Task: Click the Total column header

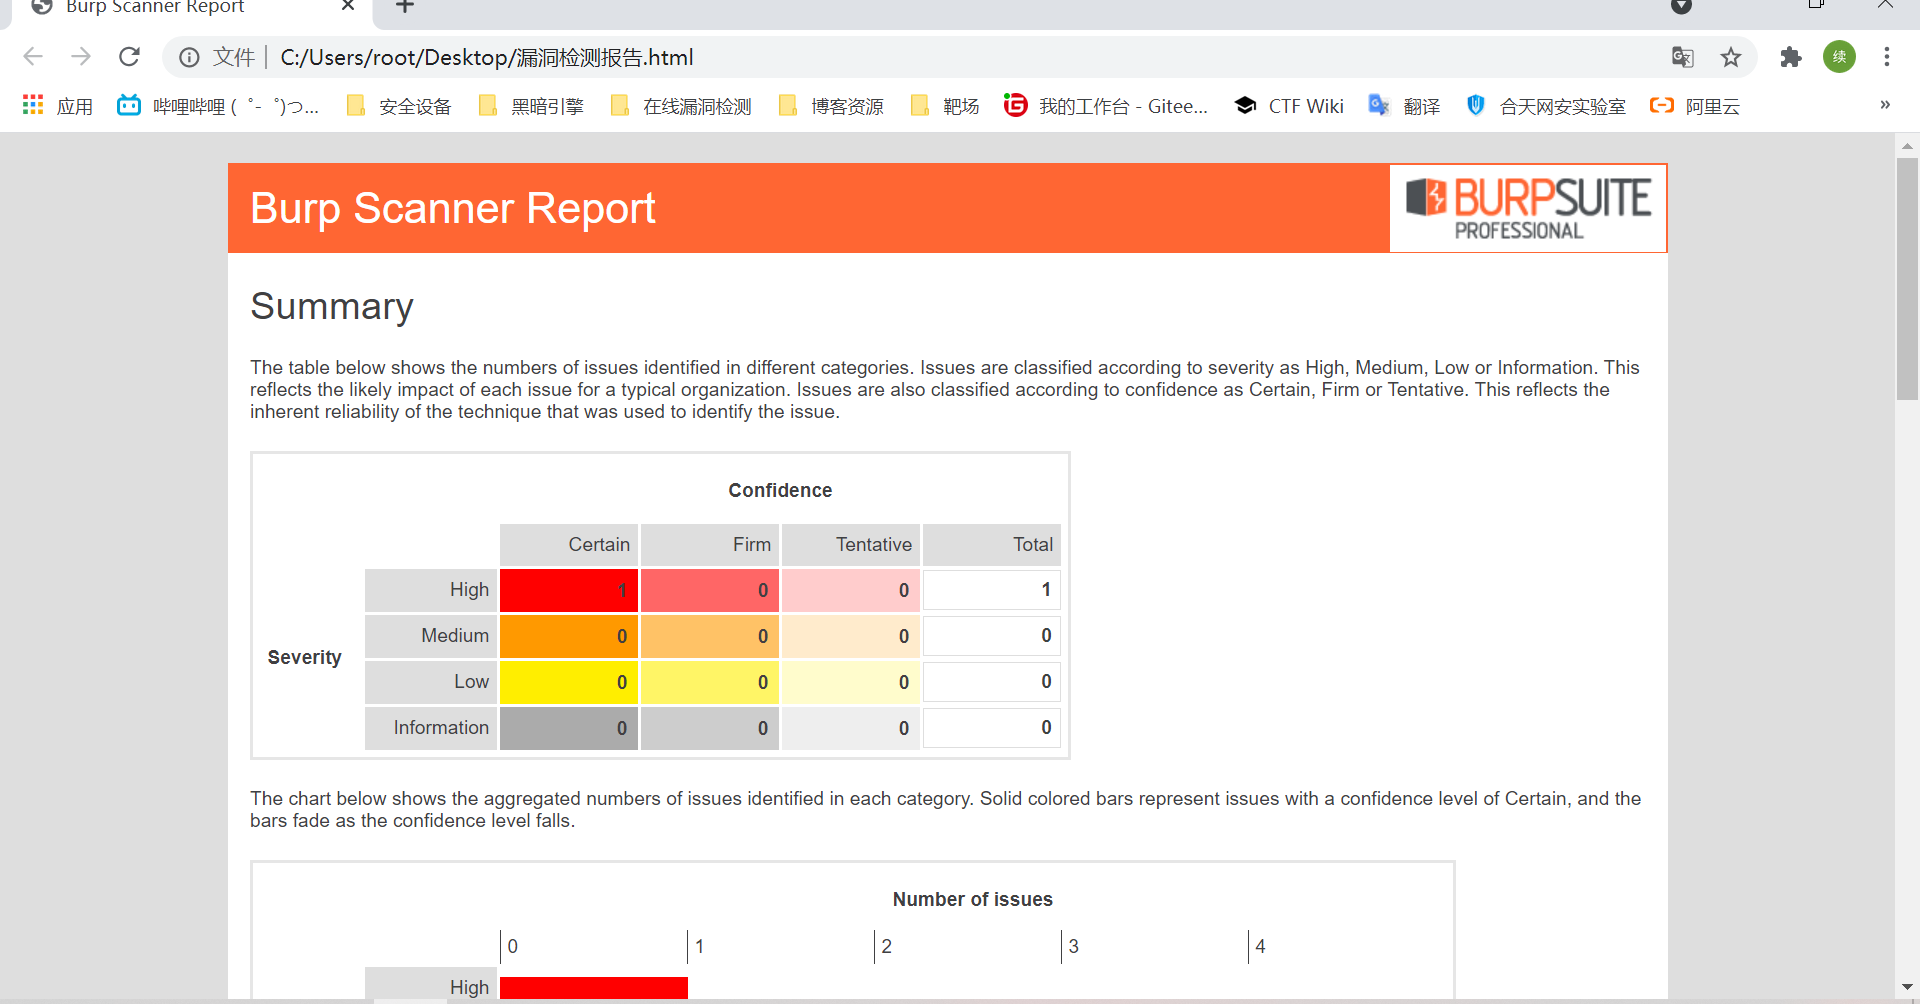Action: [992, 544]
